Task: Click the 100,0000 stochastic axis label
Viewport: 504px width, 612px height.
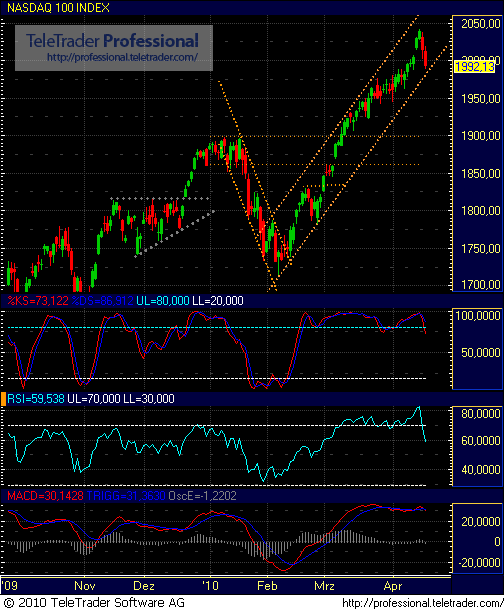Action: (x=478, y=316)
